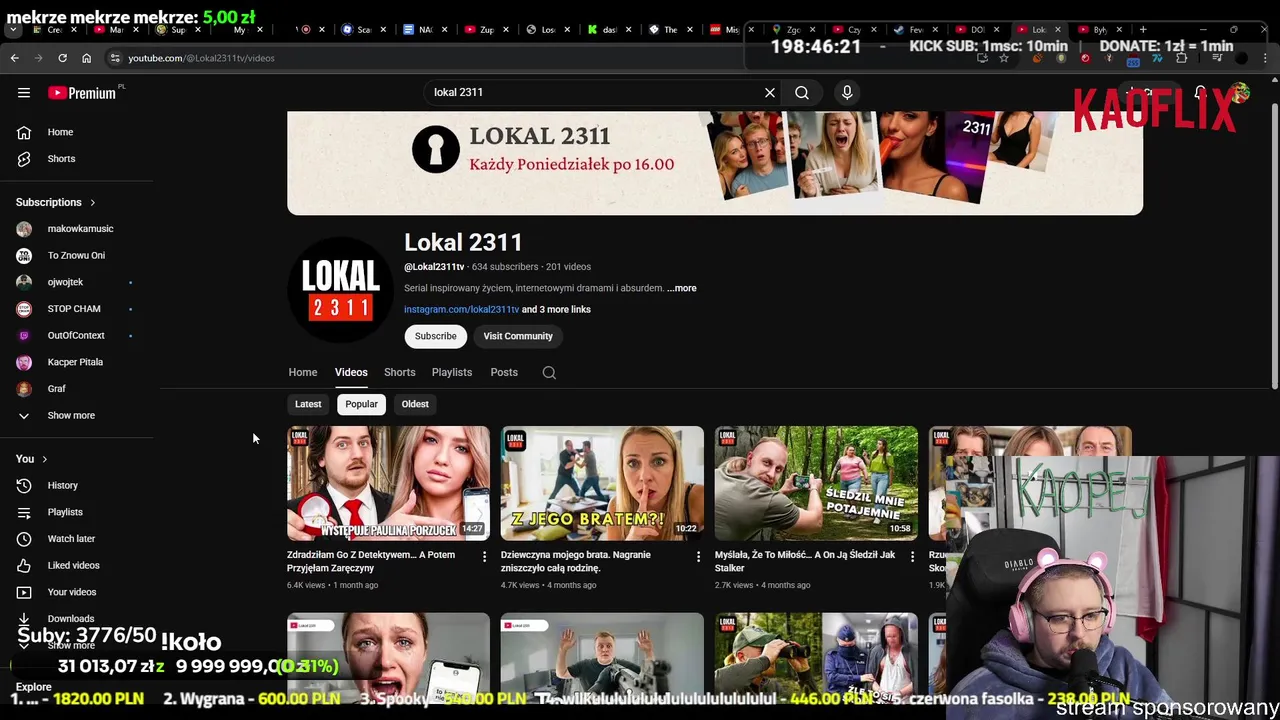1280x720 pixels.
Task: Switch to the Posts tab
Action: coord(504,372)
